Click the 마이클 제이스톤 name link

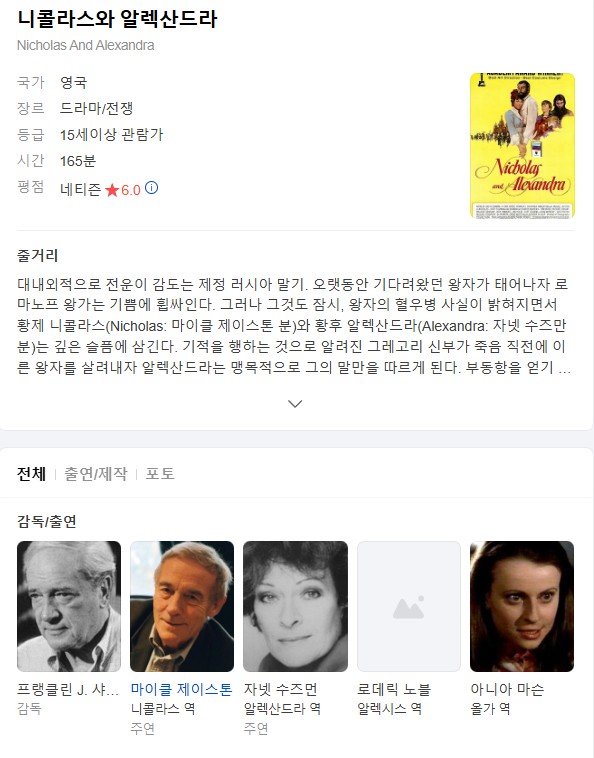(182, 689)
